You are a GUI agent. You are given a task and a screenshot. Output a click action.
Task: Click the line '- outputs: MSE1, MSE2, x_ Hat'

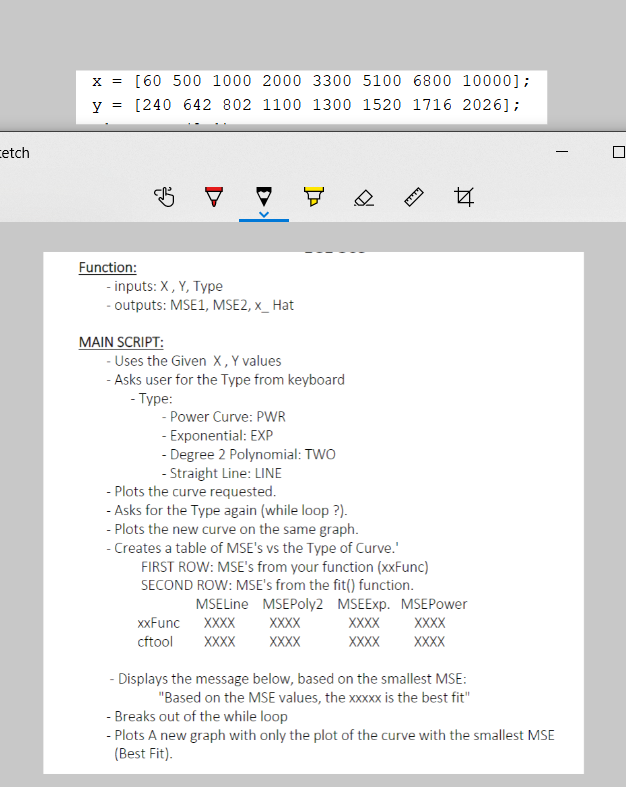(200, 305)
